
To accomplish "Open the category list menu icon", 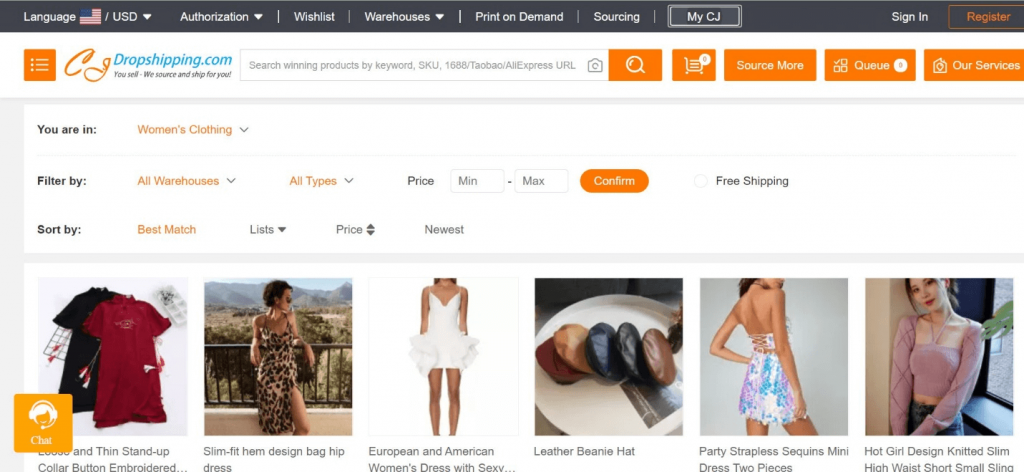I will point(40,65).
